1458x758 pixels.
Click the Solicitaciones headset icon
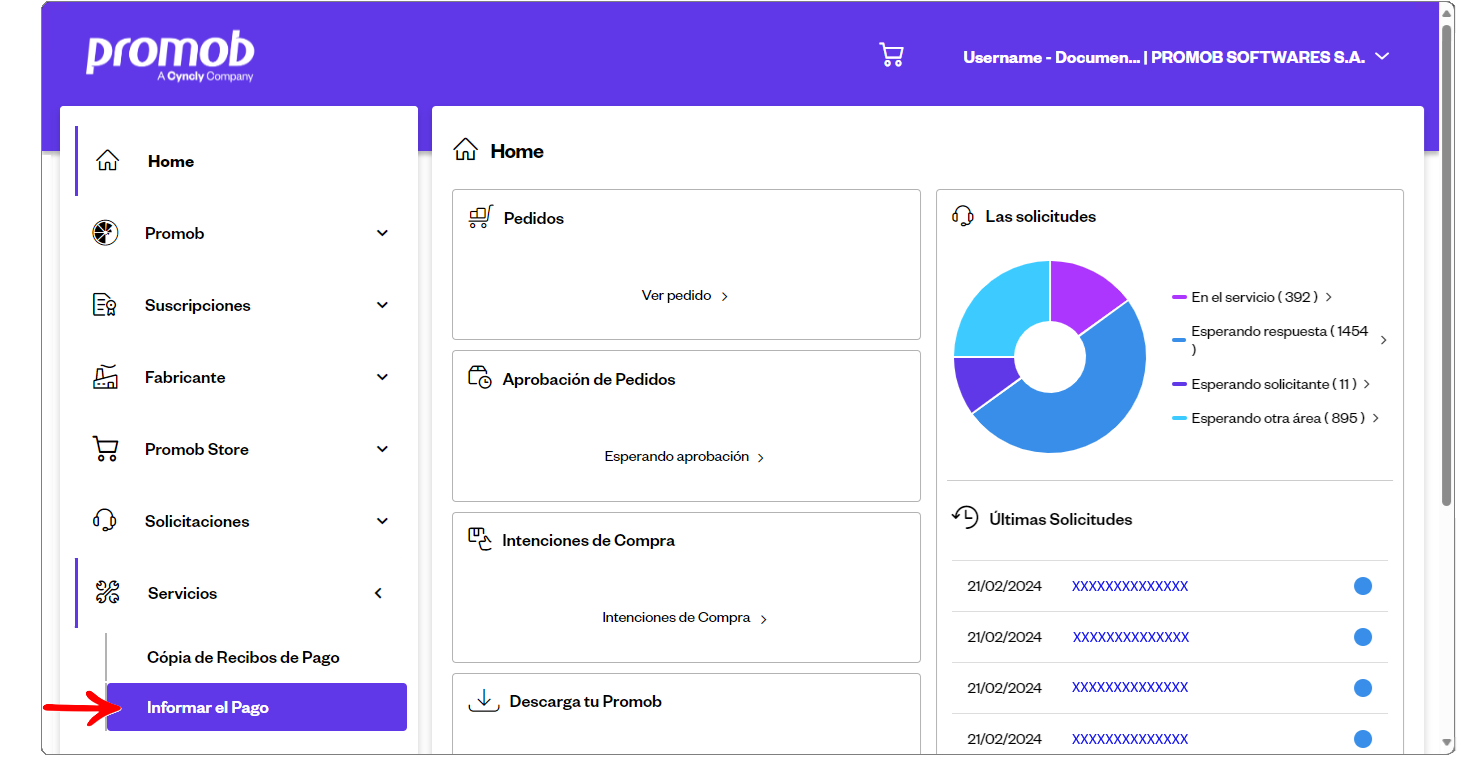pyautogui.click(x=105, y=521)
